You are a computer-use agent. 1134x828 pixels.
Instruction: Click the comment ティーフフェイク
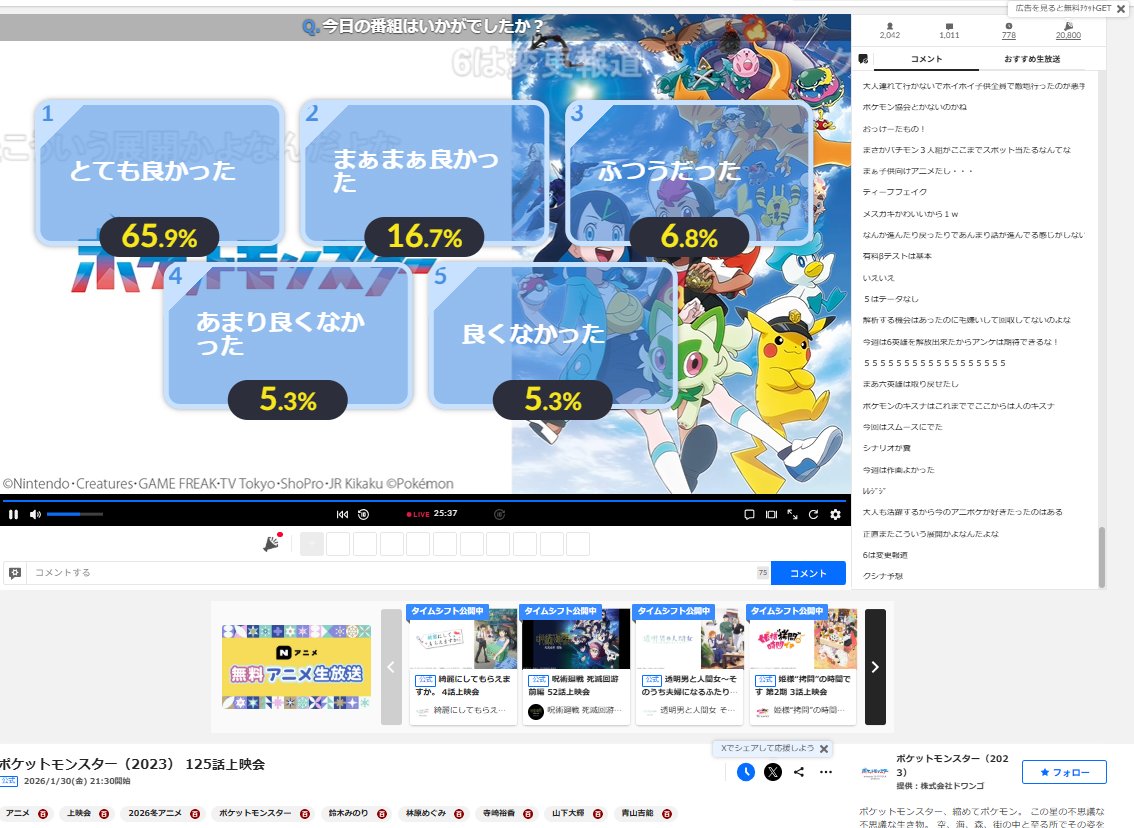(895, 192)
